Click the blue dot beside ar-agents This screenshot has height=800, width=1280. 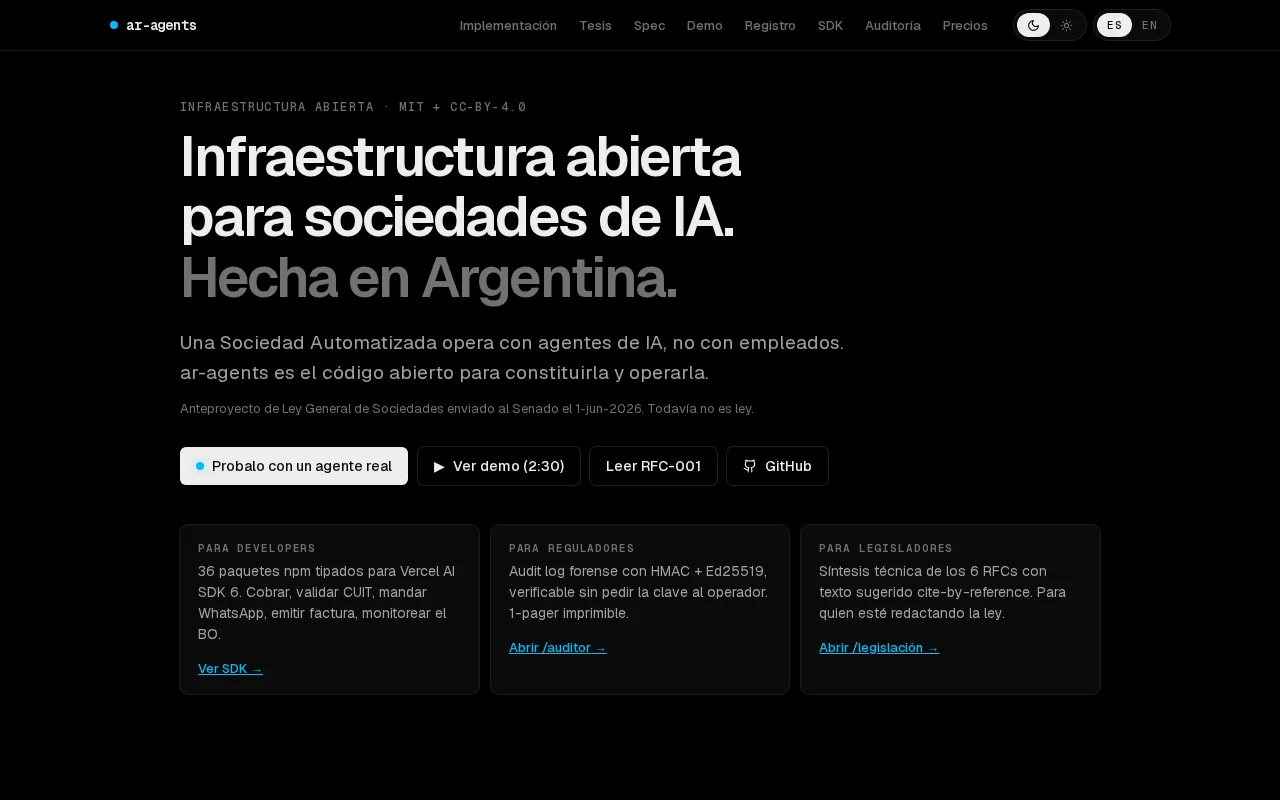[x=114, y=25]
